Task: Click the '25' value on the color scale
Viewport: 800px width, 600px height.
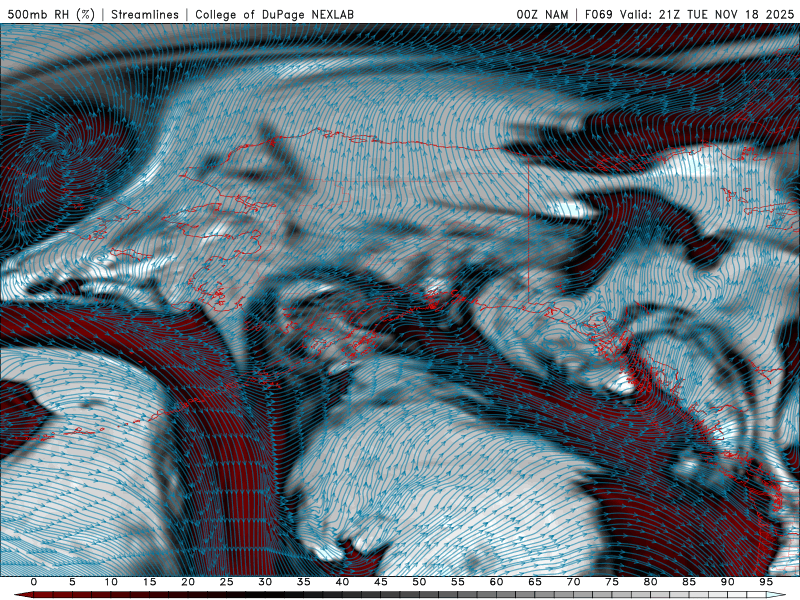Action: point(227,582)
